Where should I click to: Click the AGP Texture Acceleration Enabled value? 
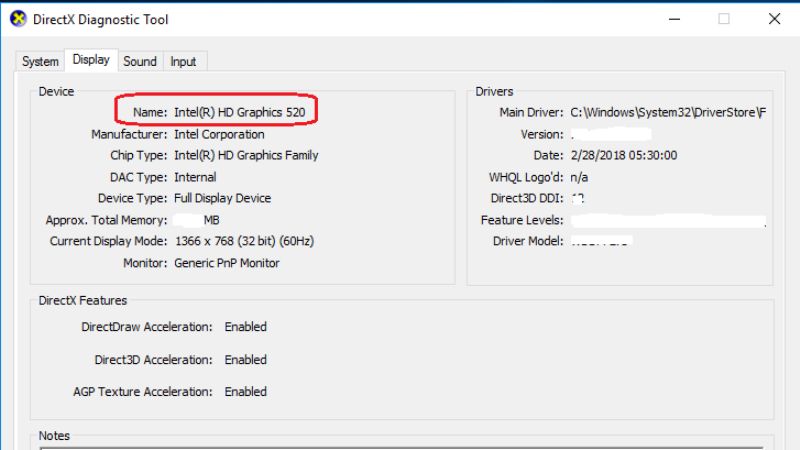245,391
